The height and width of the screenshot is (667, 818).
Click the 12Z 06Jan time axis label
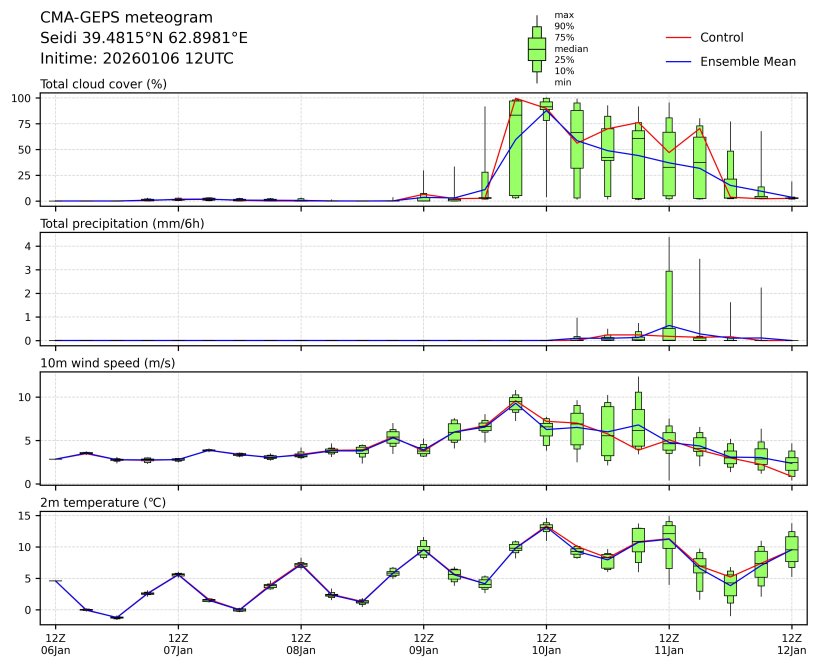tap(55, 643)
